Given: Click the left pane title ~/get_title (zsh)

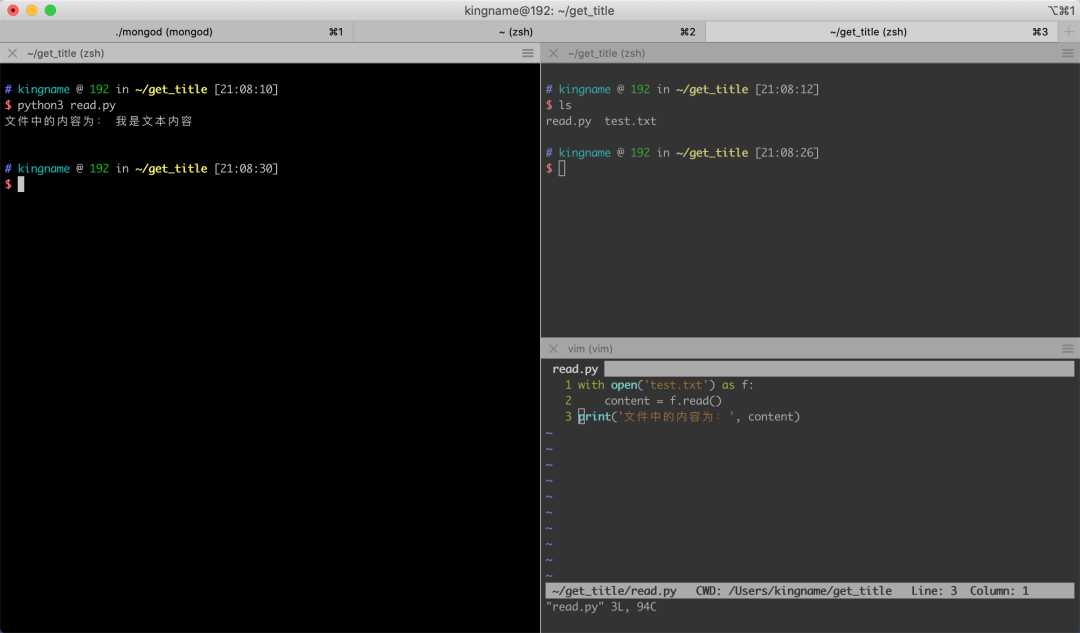Looking at the screenshot, I should click(x=65, y=53).
